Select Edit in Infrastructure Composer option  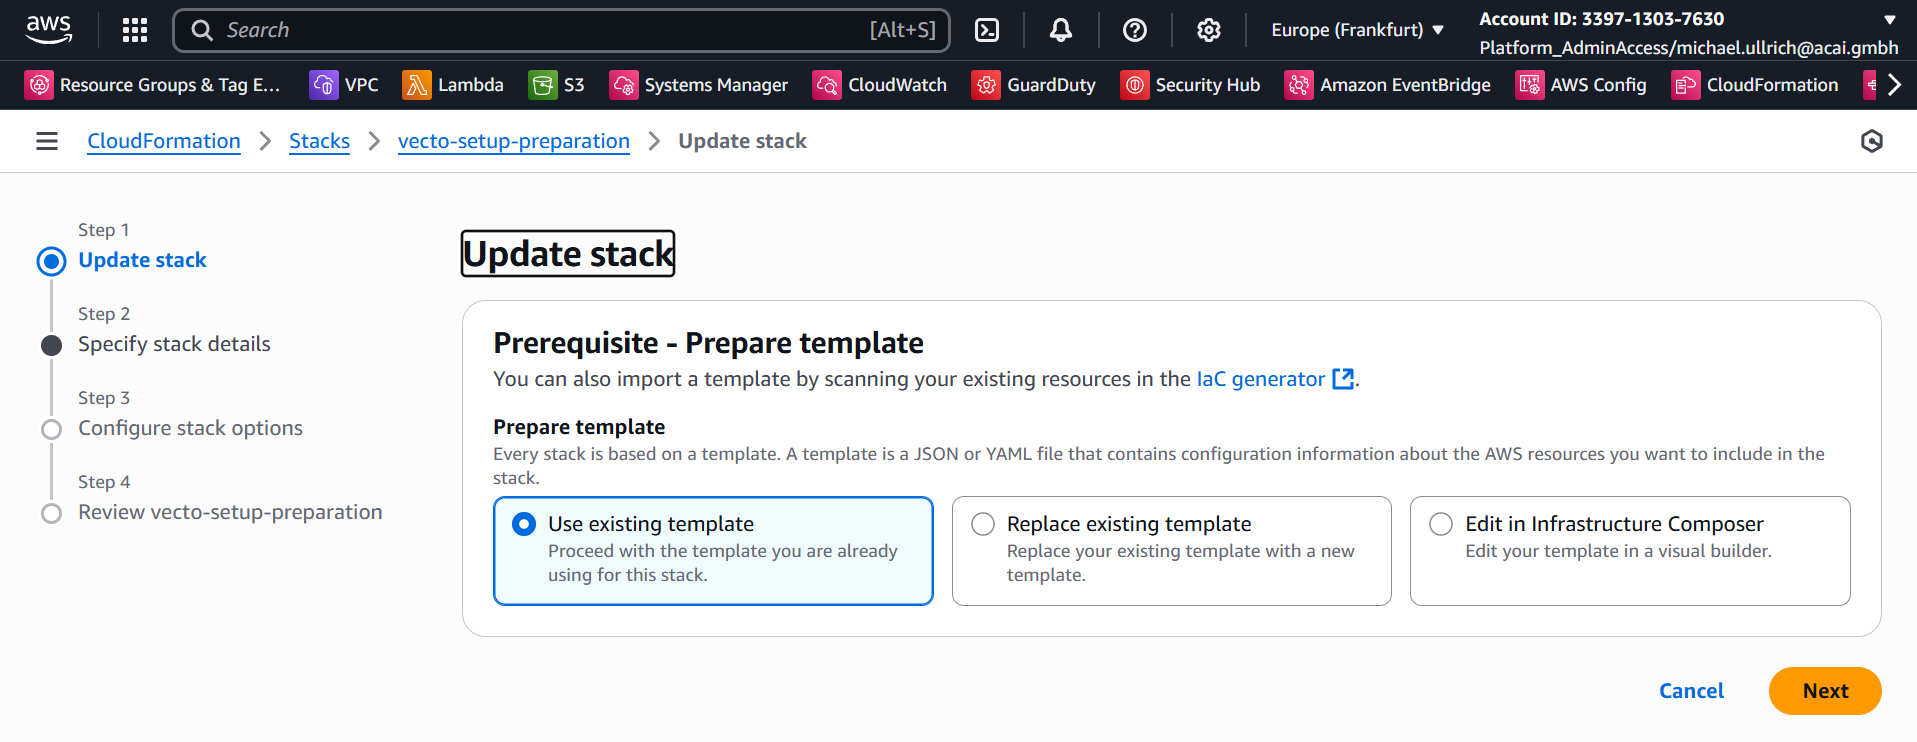point(1630,551)
